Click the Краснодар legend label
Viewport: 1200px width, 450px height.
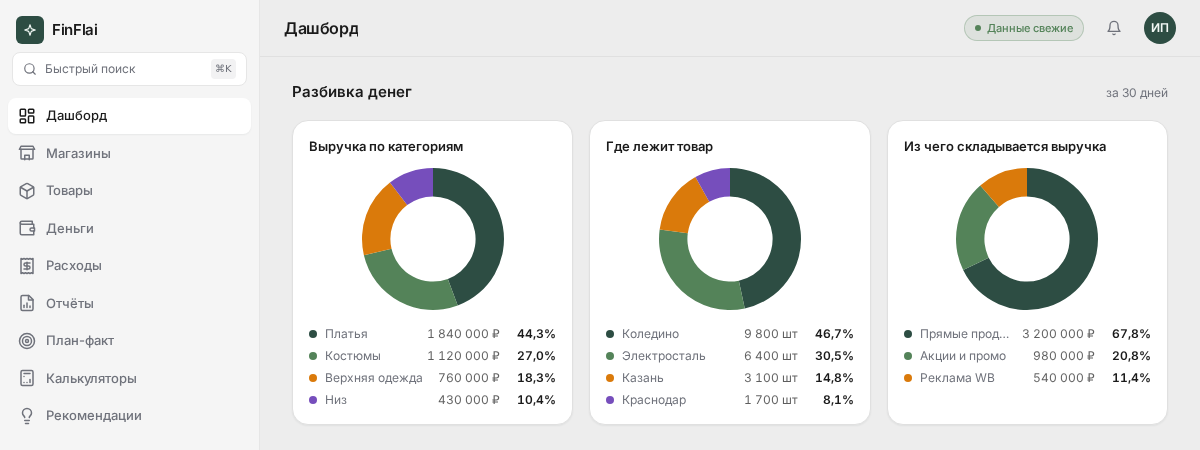click(x=656, y=400)
